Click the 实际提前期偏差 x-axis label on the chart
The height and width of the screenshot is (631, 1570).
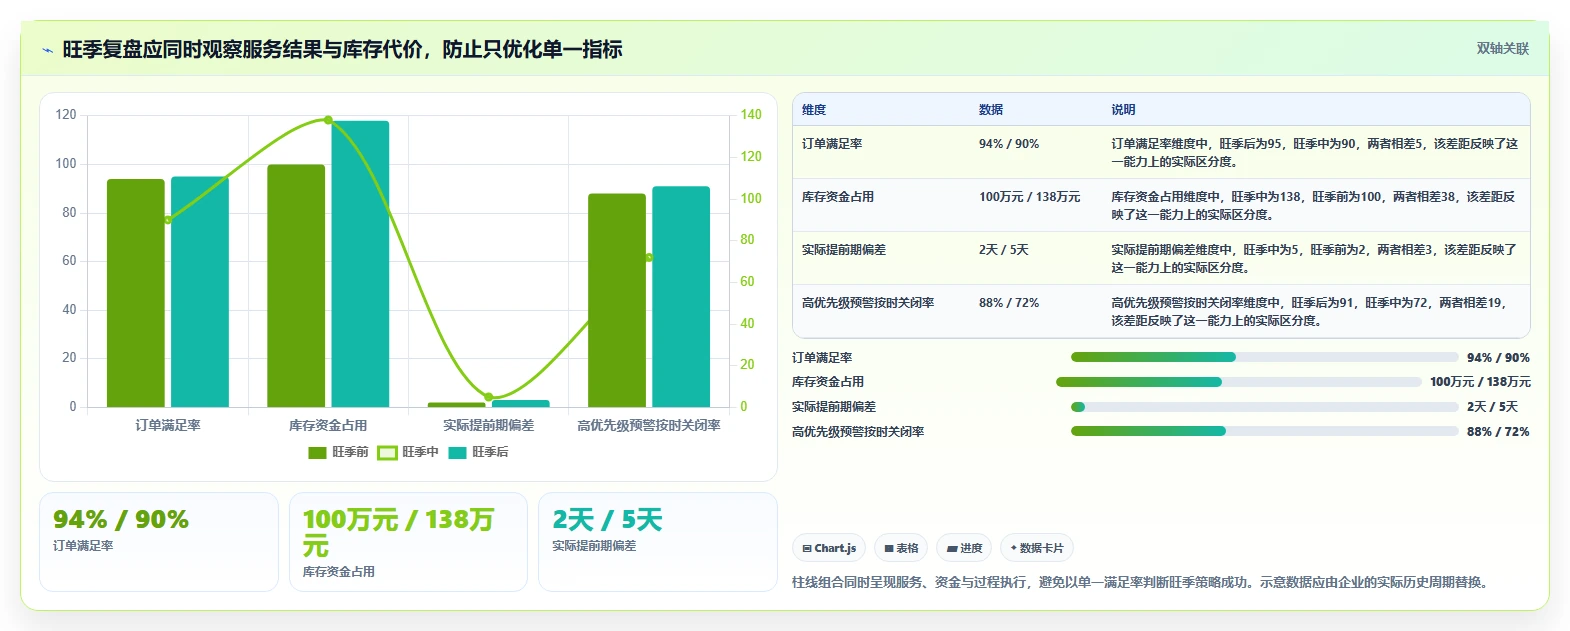[489, 425]
